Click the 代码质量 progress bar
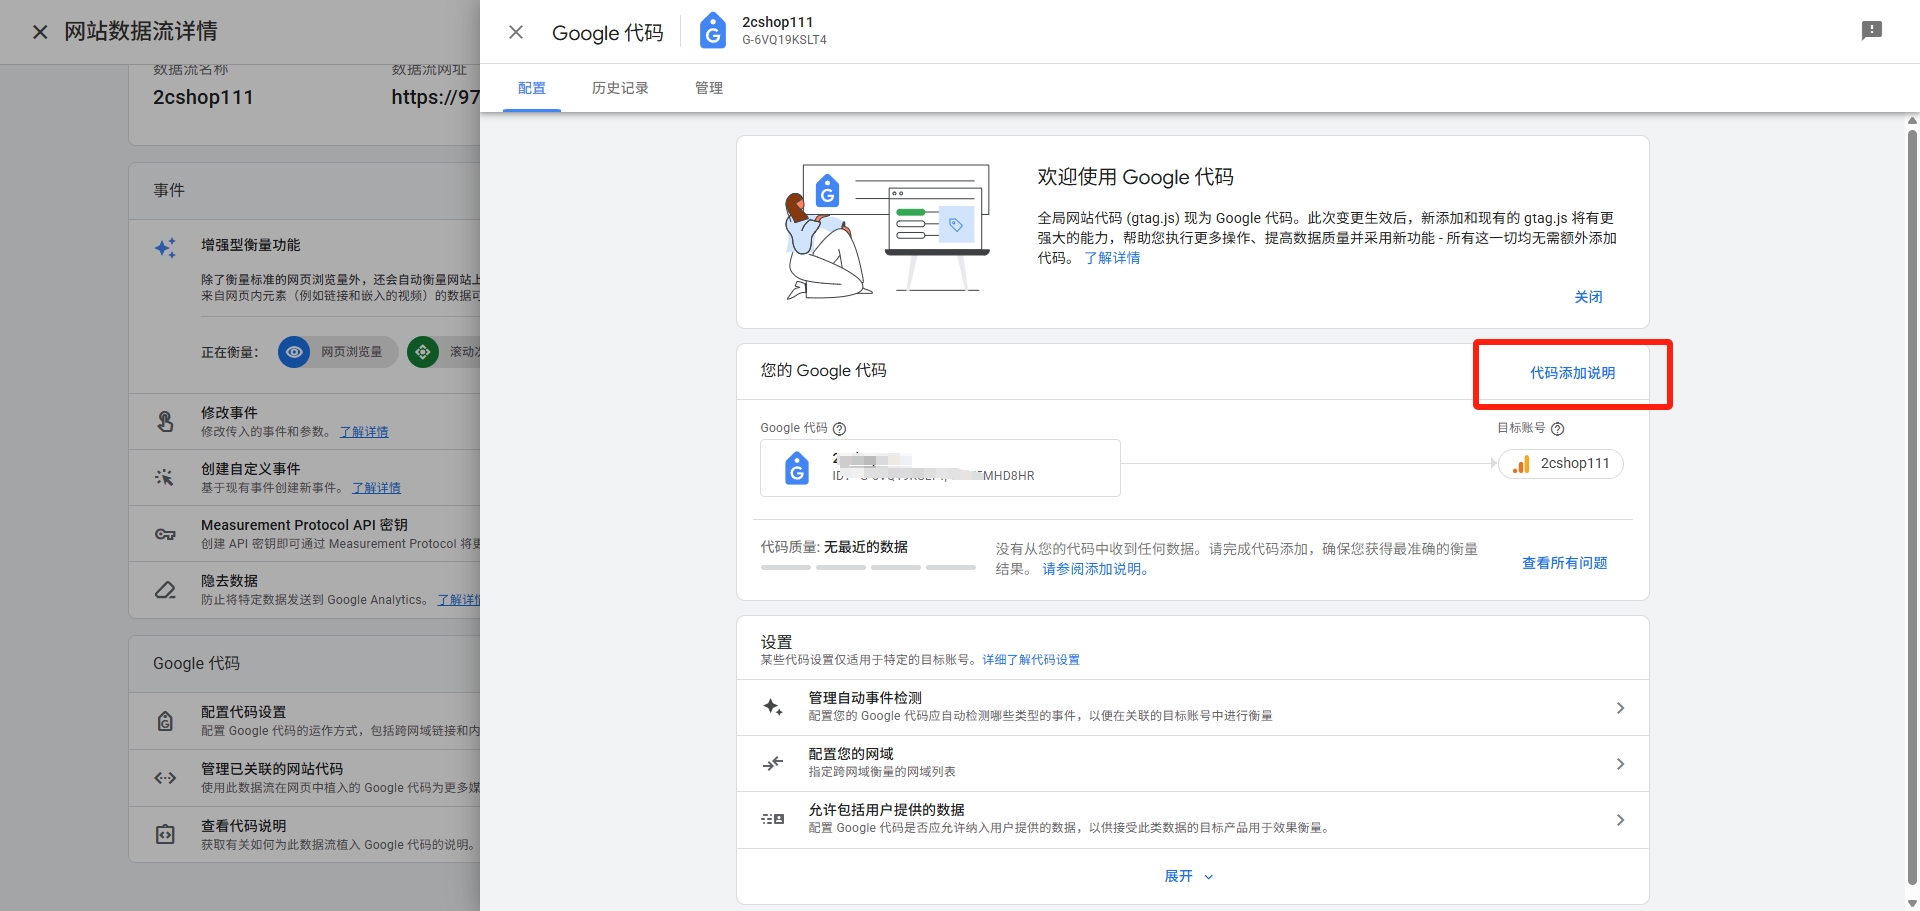Viewport: 1920px width, 911px height. [x=867, y=567]
